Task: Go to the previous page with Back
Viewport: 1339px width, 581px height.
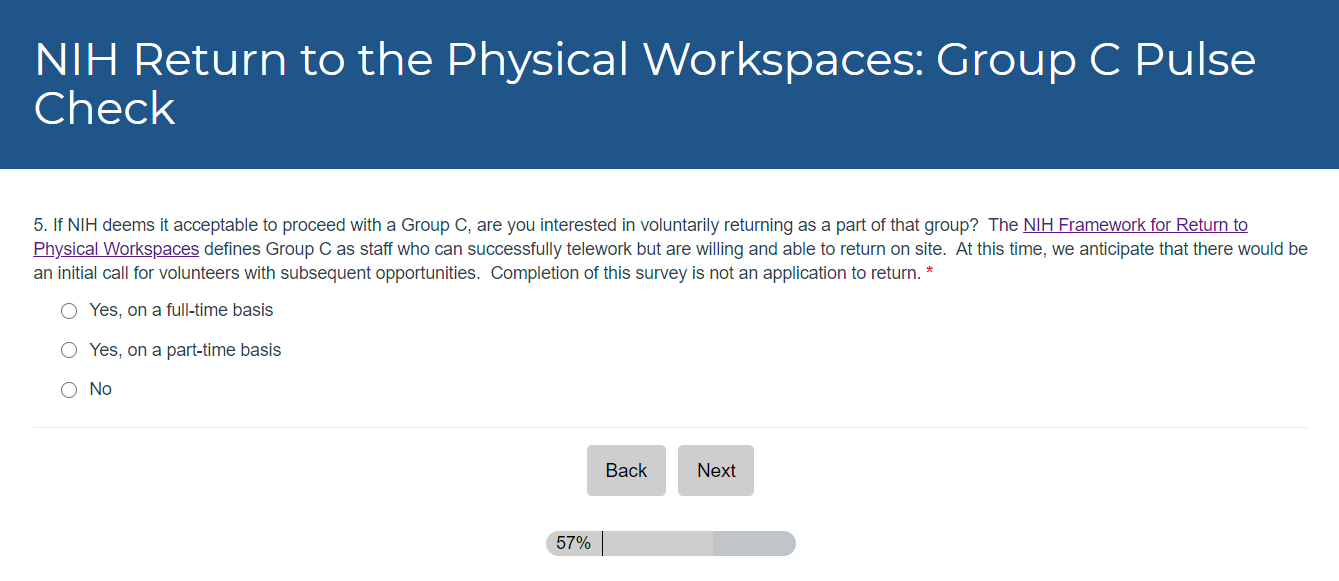Action: tap(626, 470)
